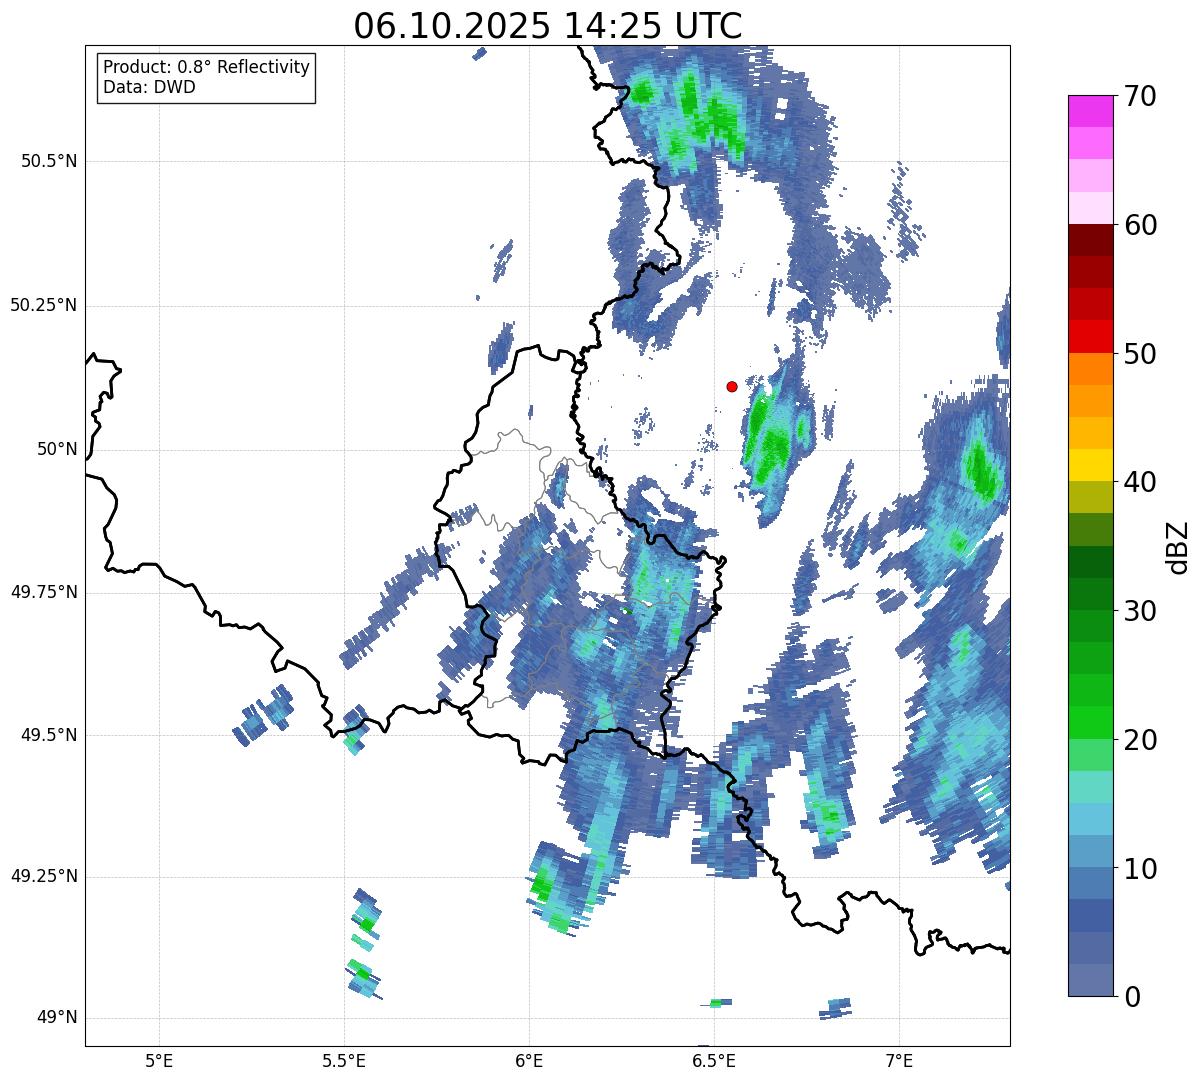Click the yellow 40 dBZ colorbar swatch
This screenshot has height=1081, width=1202.
pyautogui.click(x=1090, y=465)
